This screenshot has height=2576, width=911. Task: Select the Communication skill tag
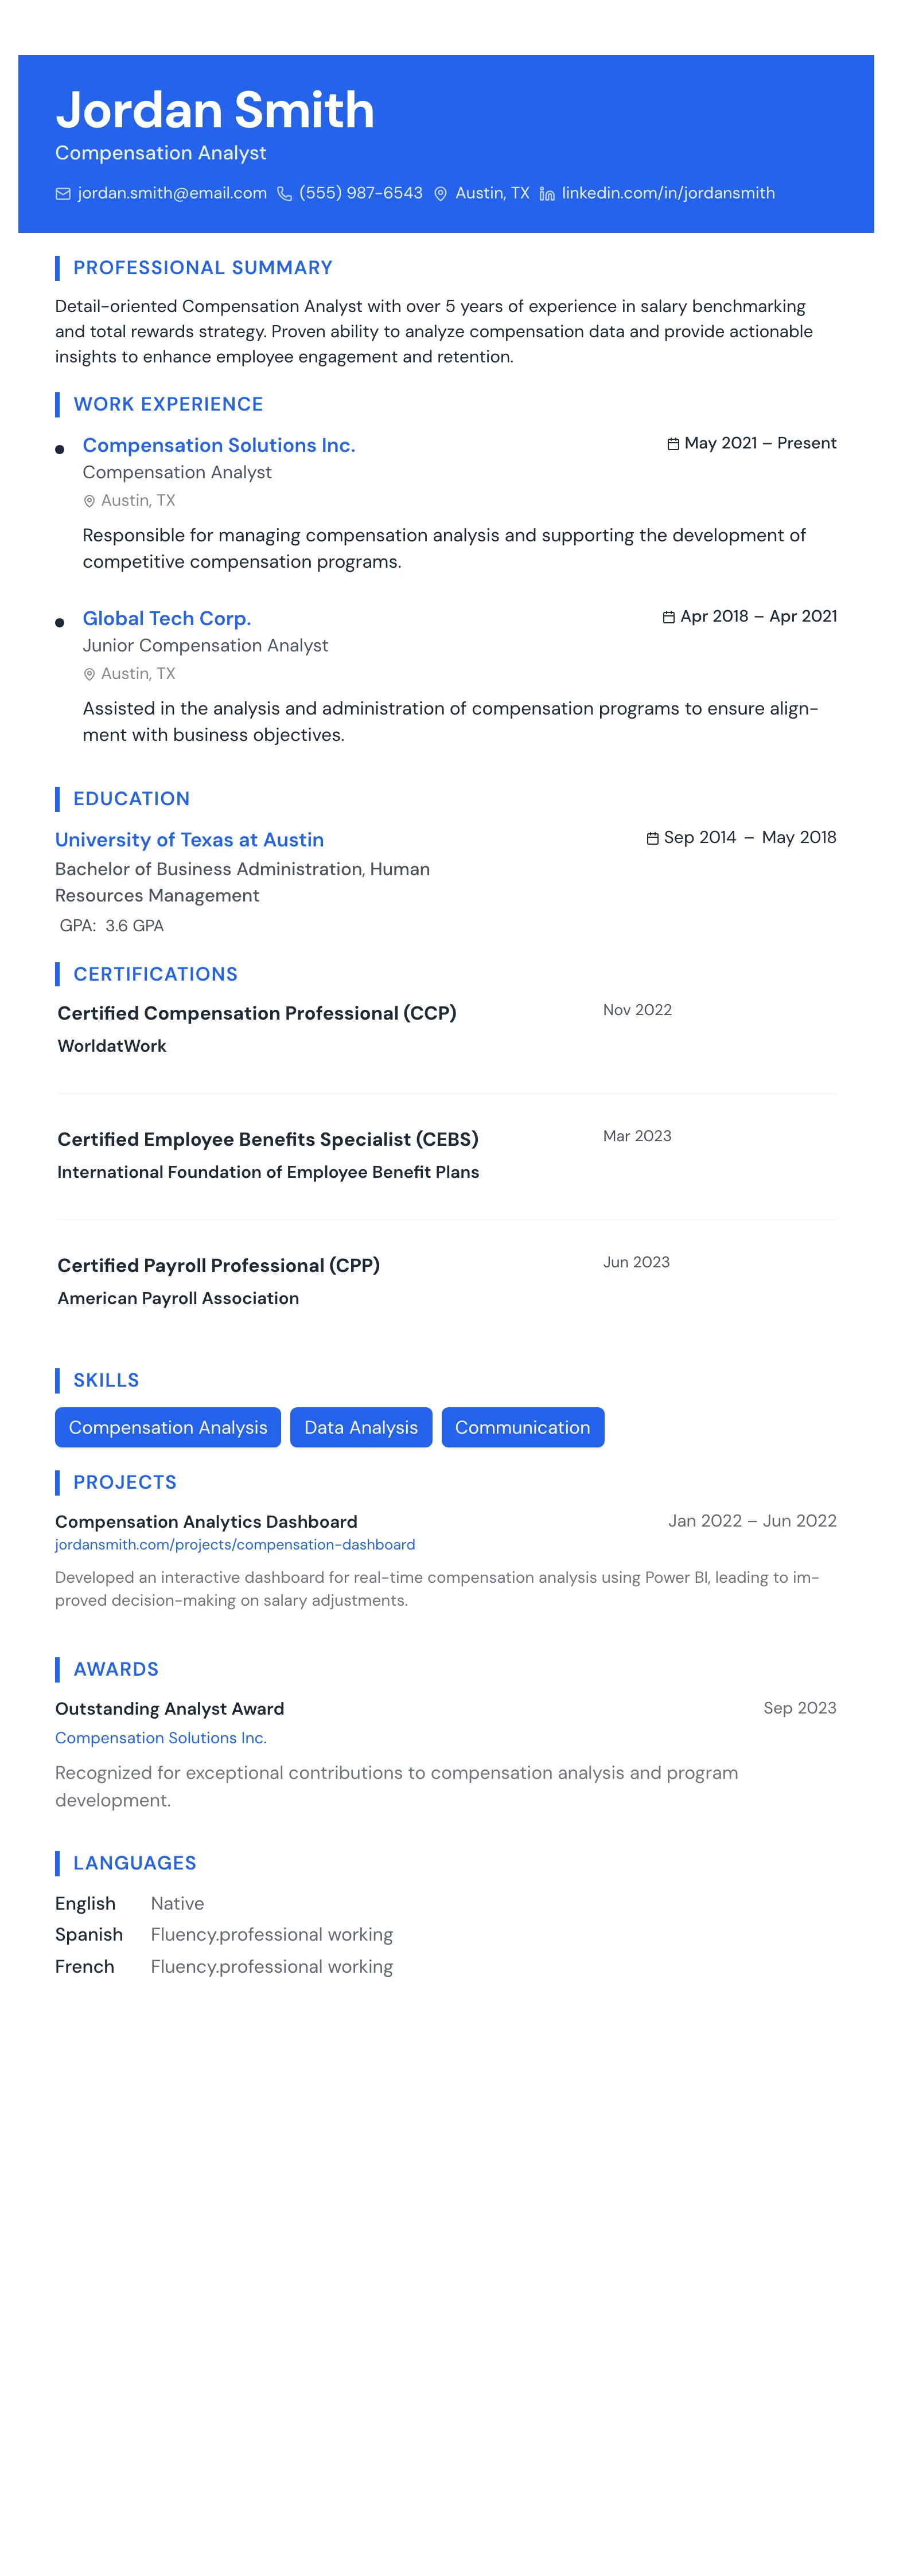[522, 1427]
